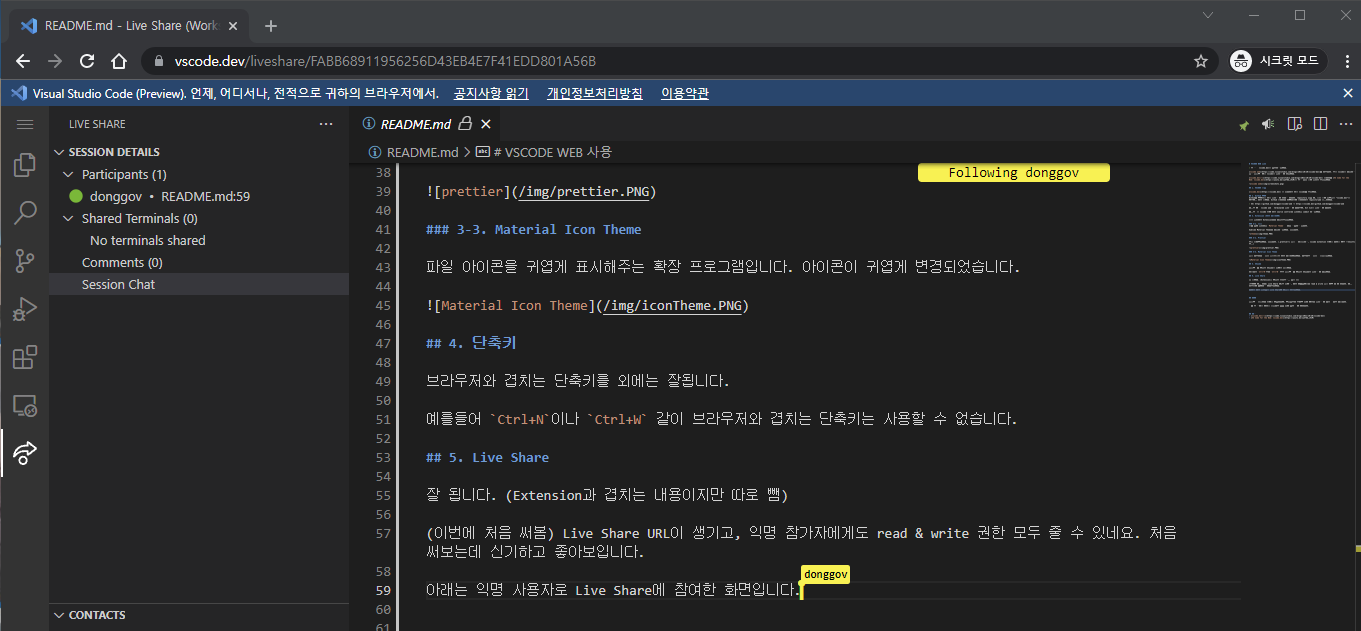
Task: Click the donggov cursor name label
Action: [825, 575]
